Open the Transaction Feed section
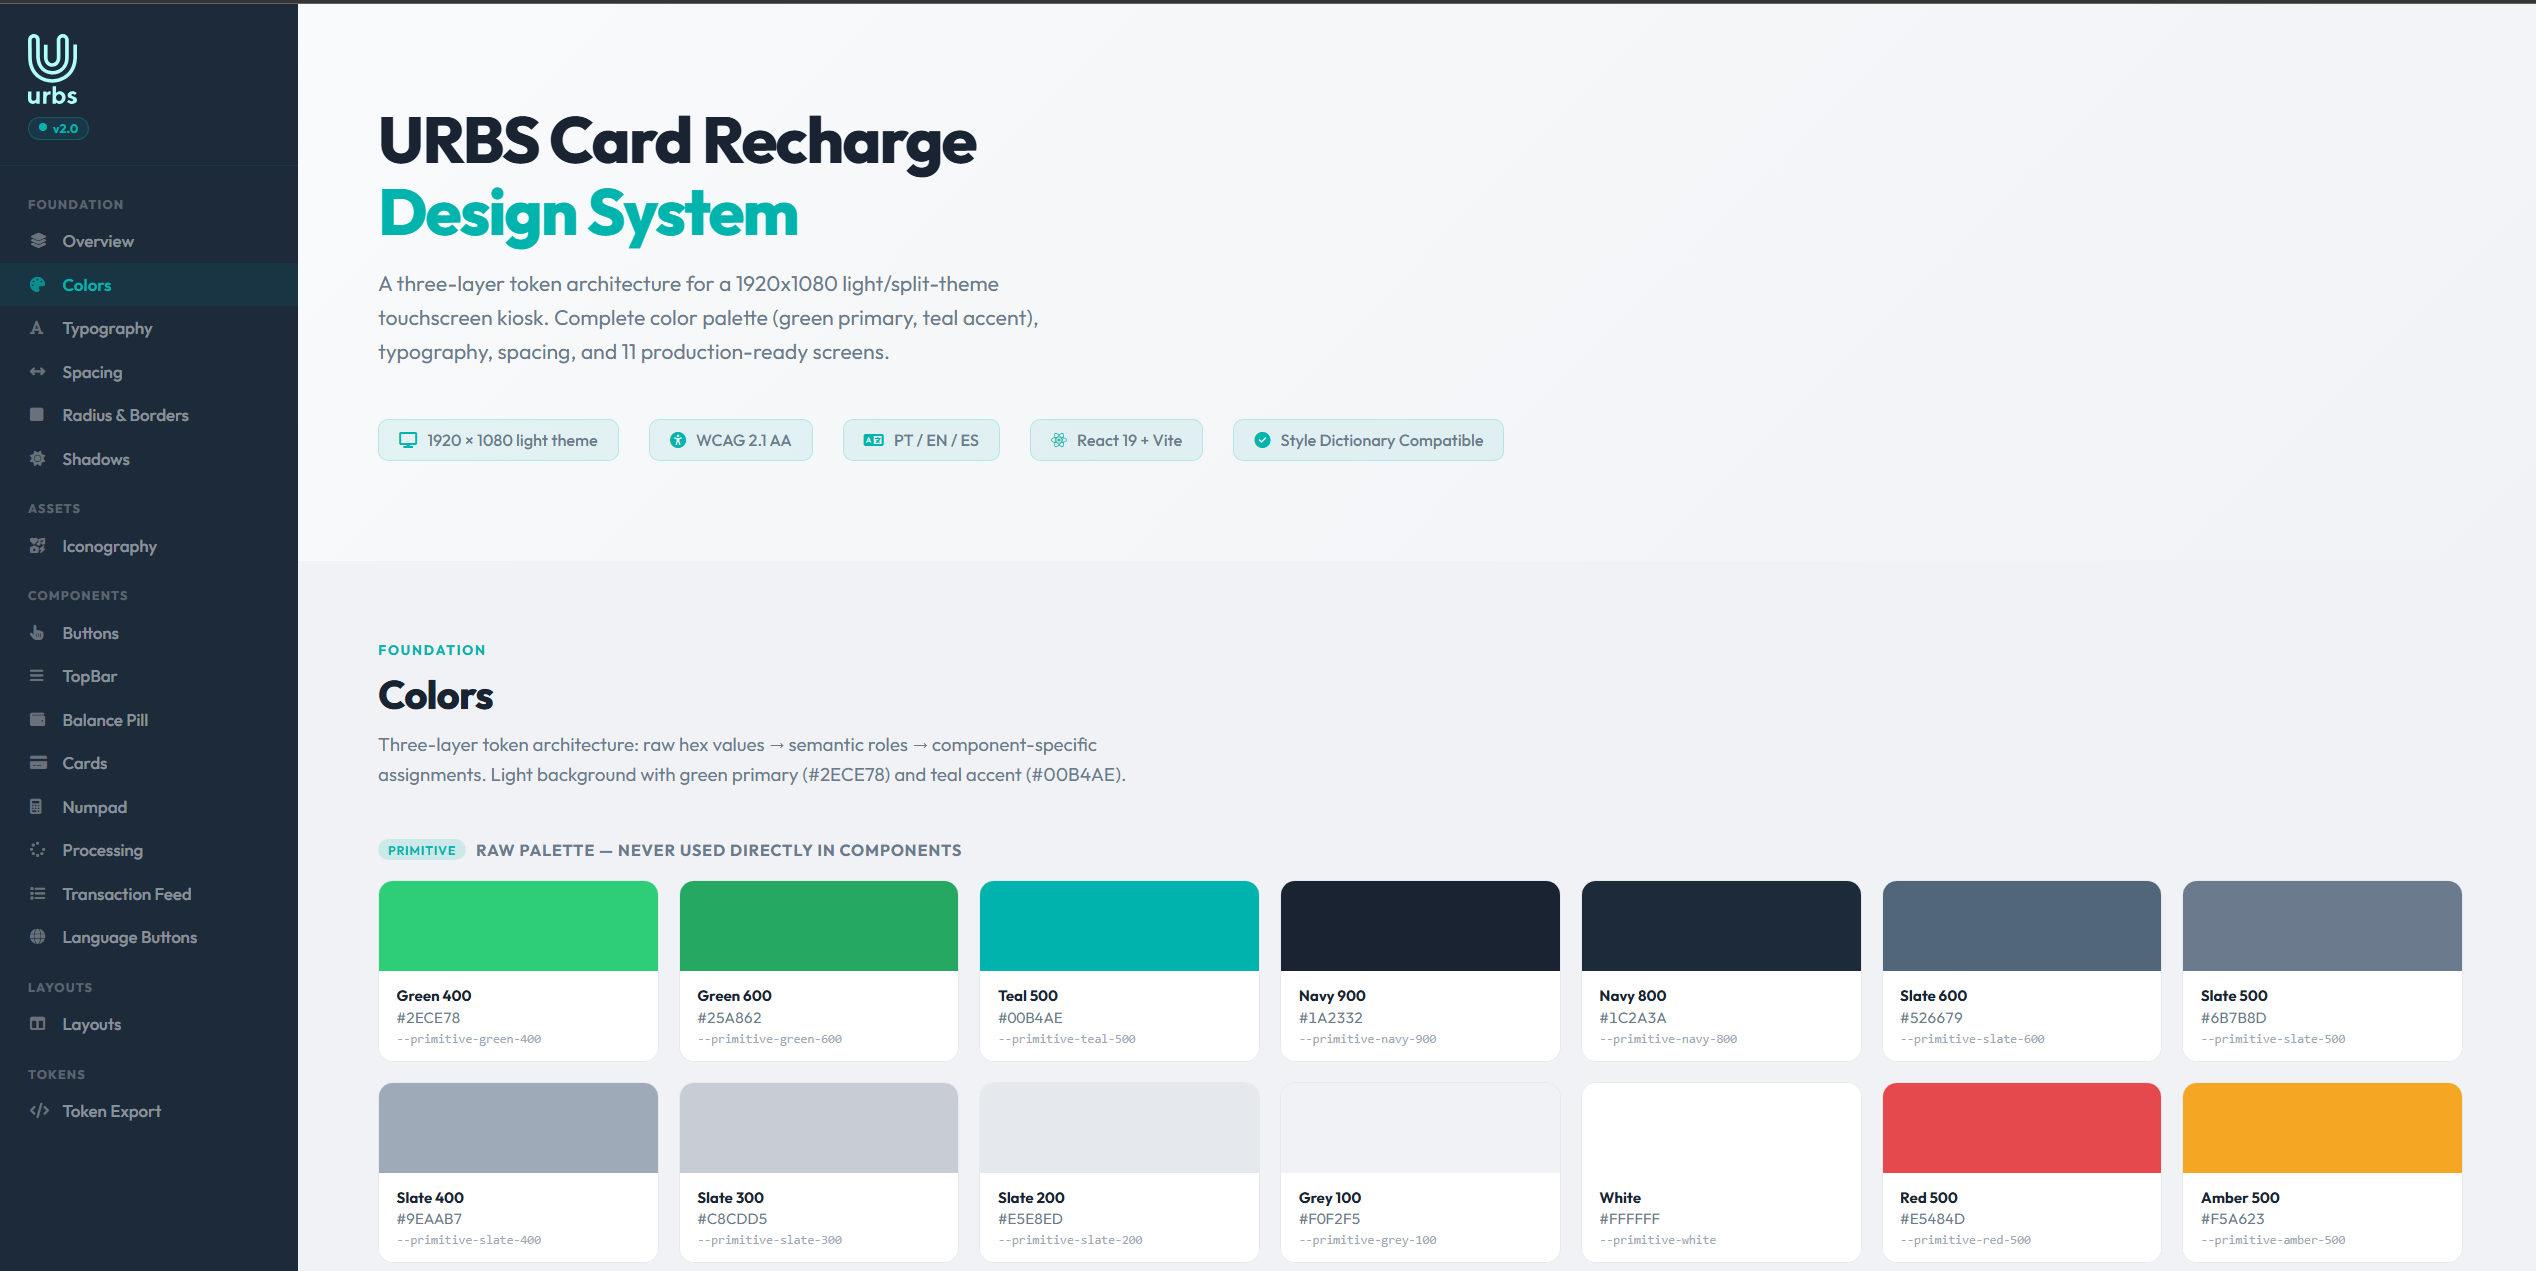2536x1271 pixels. [125, 894]
